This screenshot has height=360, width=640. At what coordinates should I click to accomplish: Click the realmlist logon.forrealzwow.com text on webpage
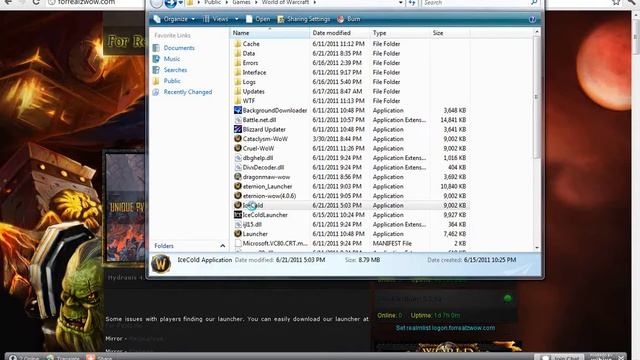pyautogui.click(x=445, y=328)
